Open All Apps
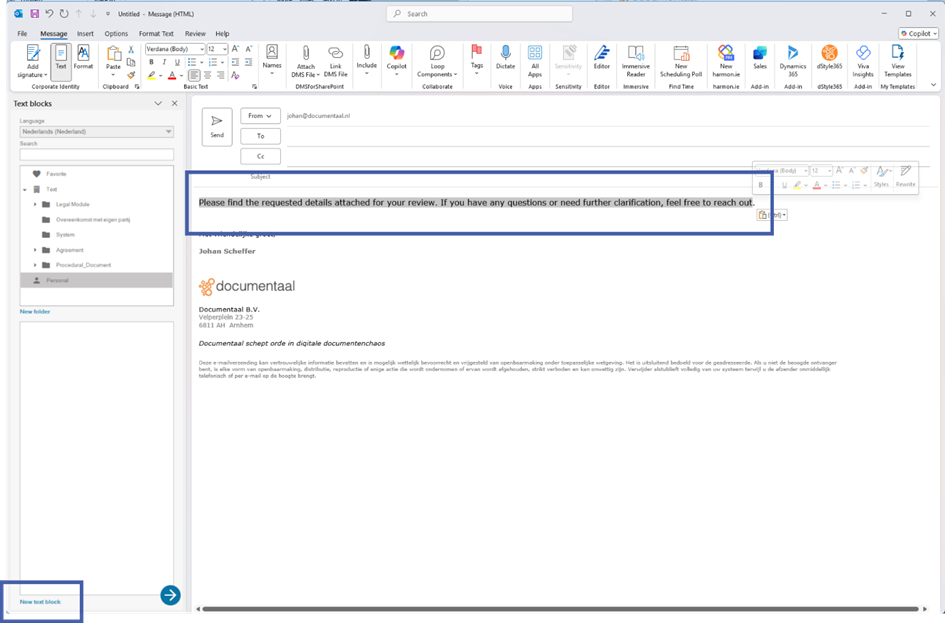This screenshot has width=945, height=623. tap(535, 61)
